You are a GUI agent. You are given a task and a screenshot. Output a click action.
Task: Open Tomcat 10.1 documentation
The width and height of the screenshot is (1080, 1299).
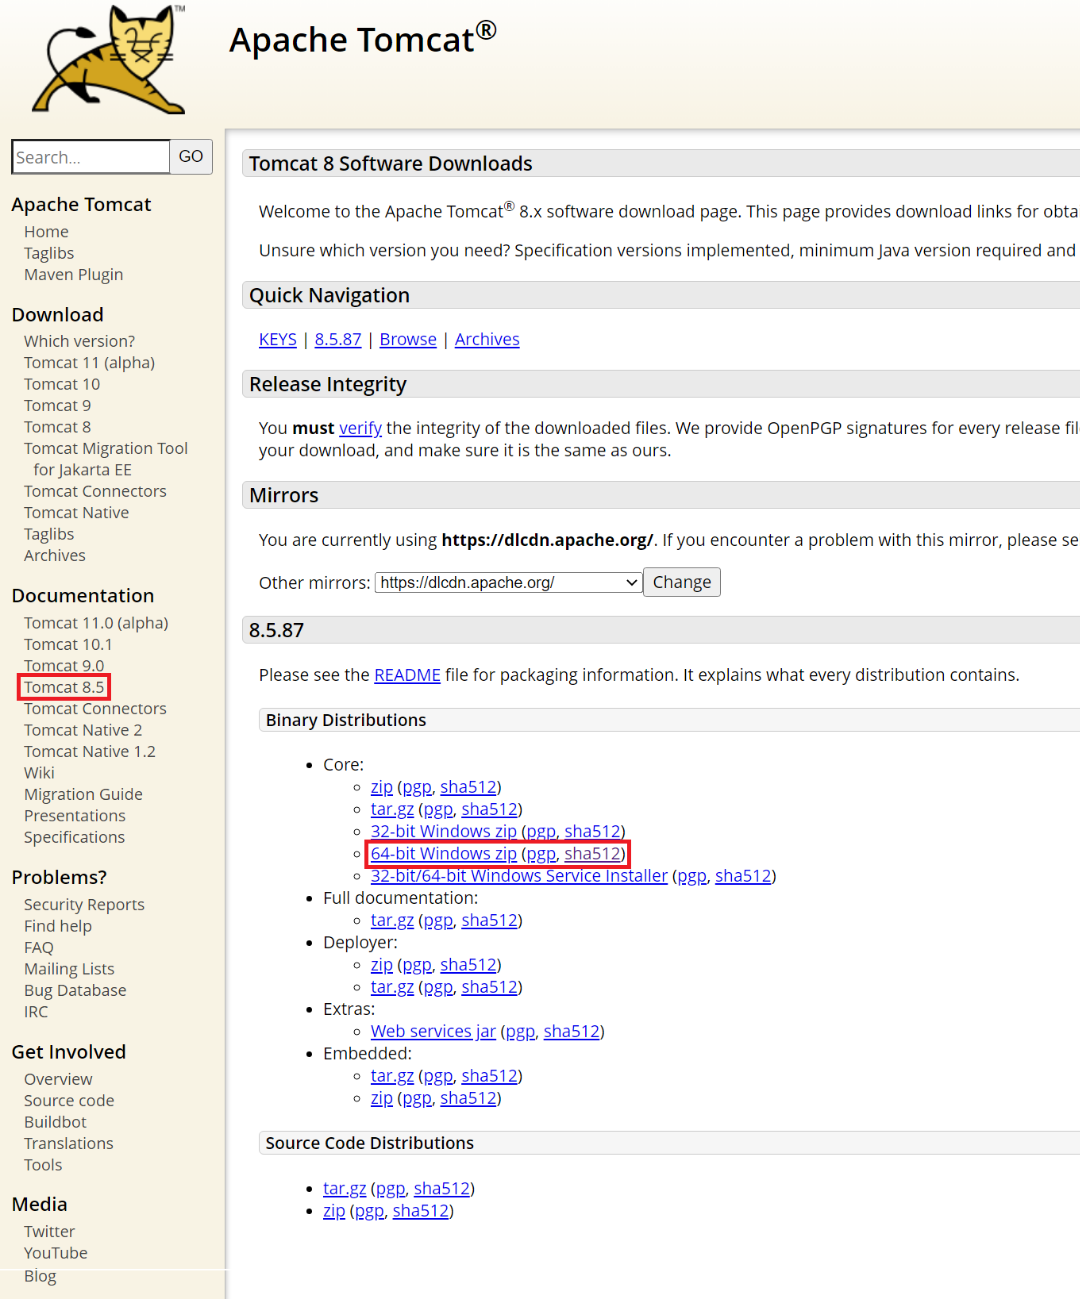(68, 645)
